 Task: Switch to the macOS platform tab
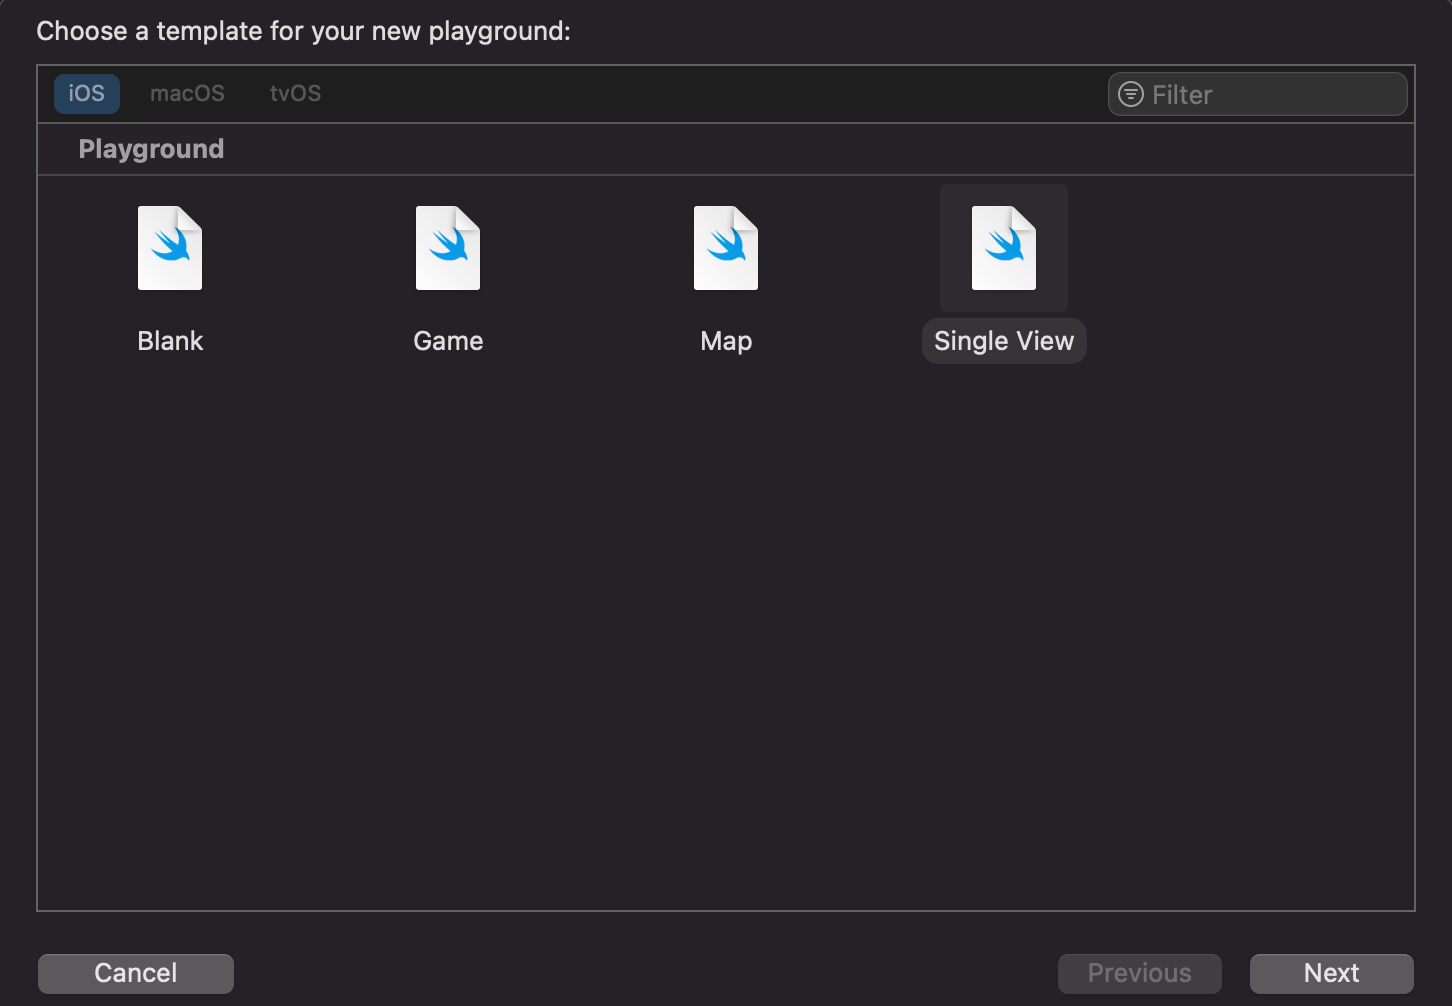tap(187, 93)
